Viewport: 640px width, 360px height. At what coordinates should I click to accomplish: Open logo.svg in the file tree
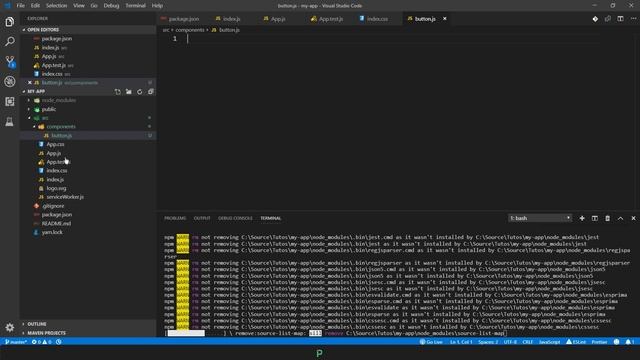56,189
